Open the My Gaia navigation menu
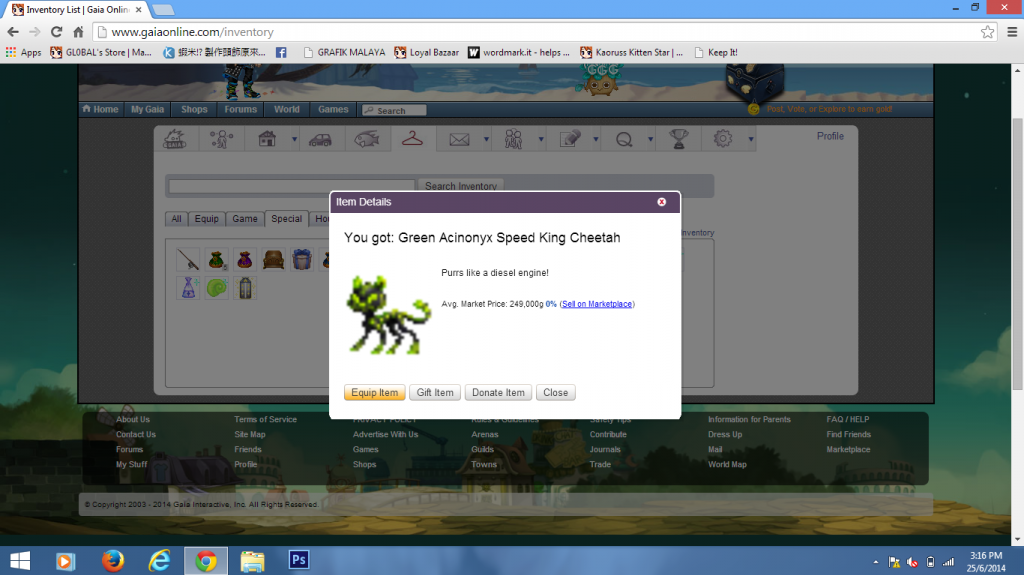Image resolution: width=1024 pixels, height=575 pixels. (x=148, y=109)
